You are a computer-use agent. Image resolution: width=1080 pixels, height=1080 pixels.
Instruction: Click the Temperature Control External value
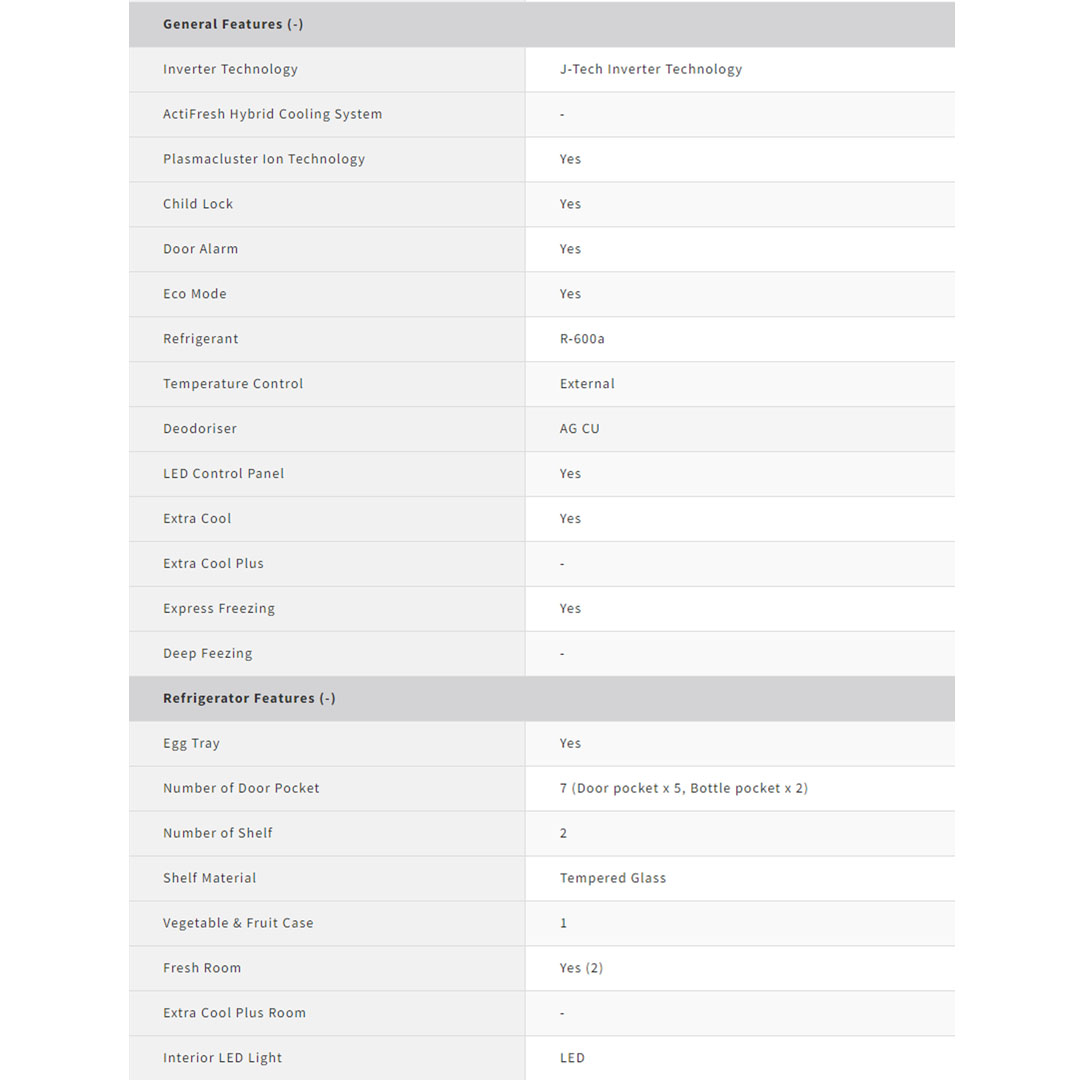(x=587, y=384)
